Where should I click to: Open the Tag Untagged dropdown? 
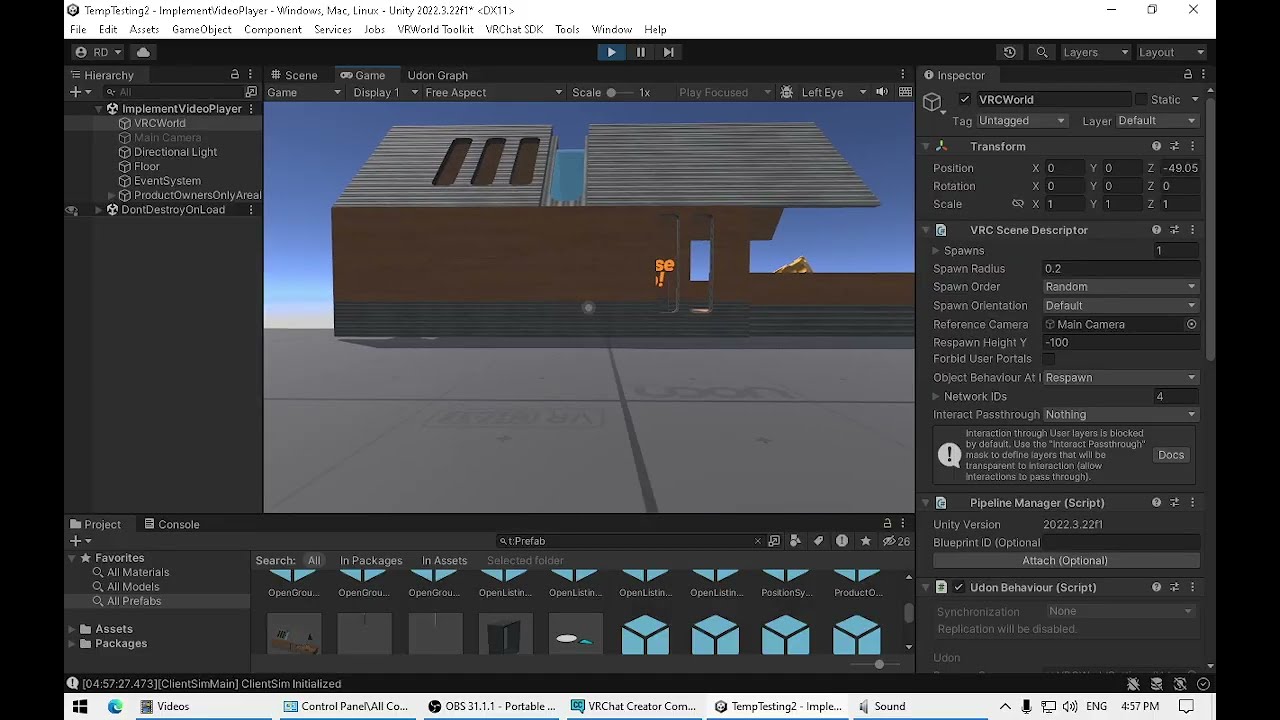(1022, 121)
